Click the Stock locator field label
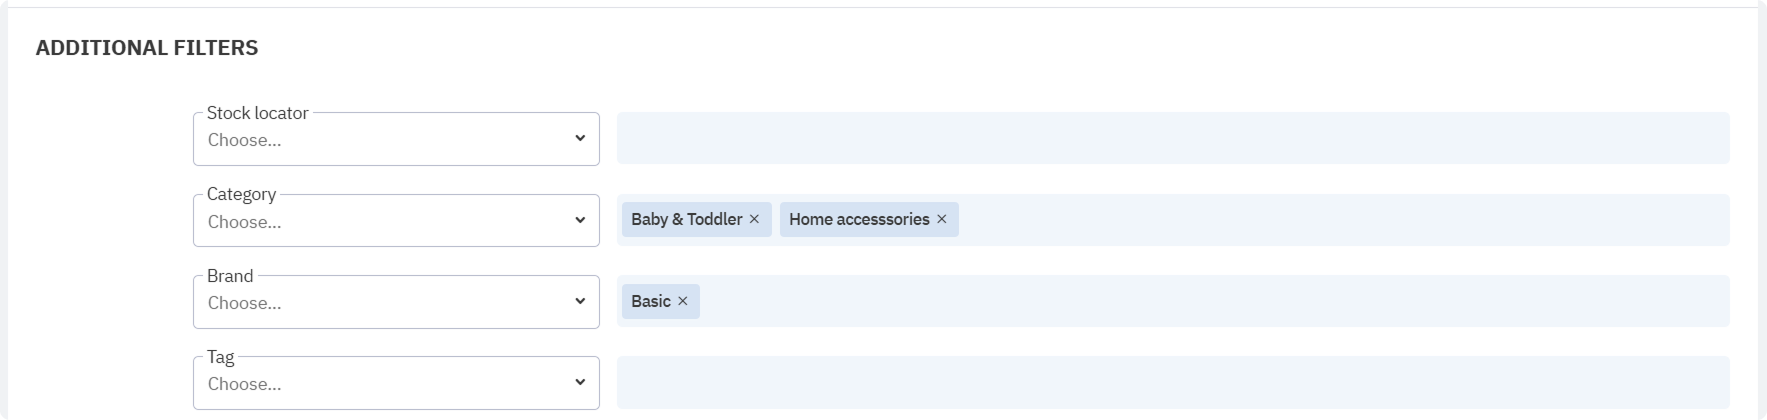Image resolution: width=1767 pixels, height=420 pixels. [257, 113]
